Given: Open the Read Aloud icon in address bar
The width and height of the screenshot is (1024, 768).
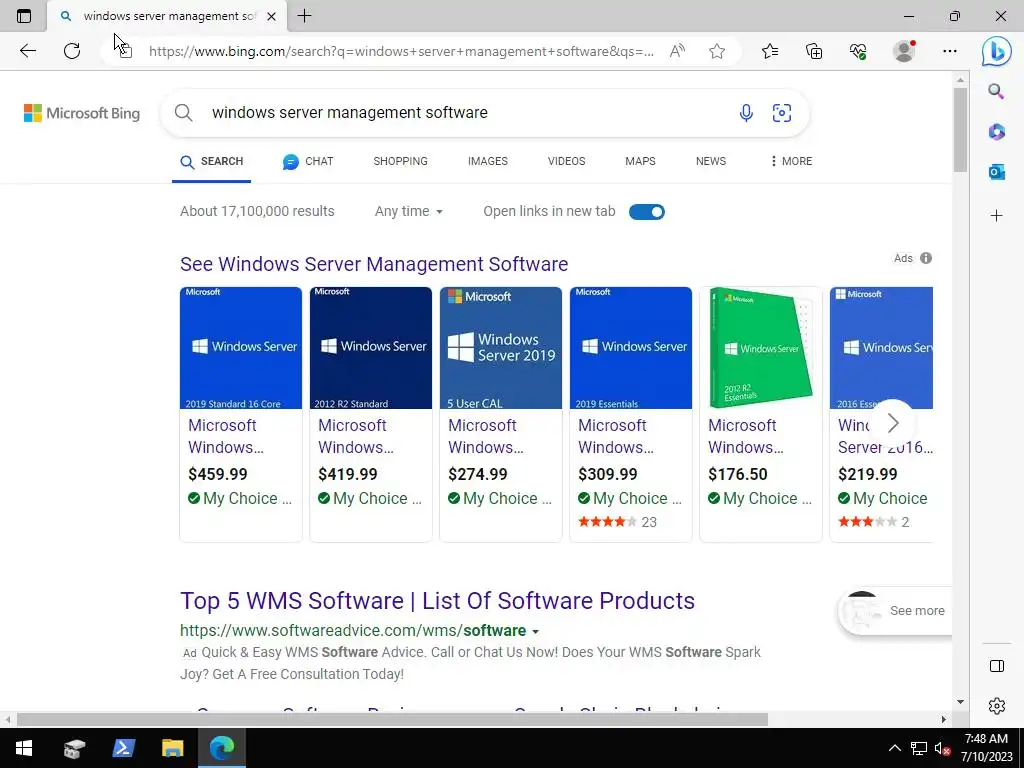Looking at the screenshot, I should (x=677, y=51).
